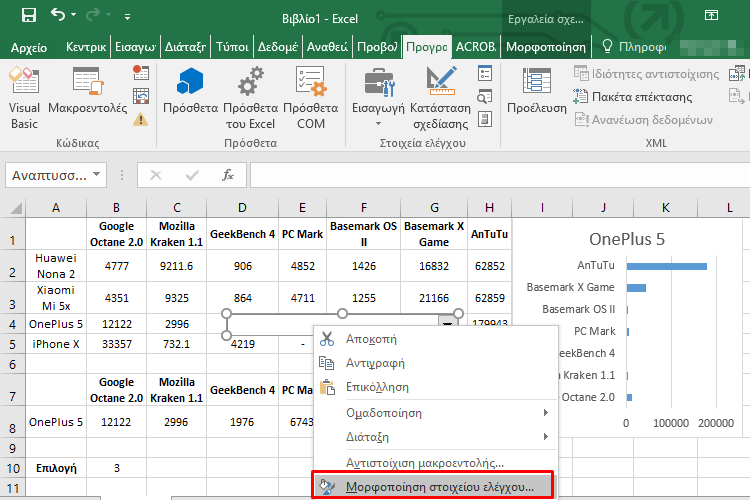Viewport: 750px width, 500px height.
Task: Click the XML import icon
Action: point(737,74)
